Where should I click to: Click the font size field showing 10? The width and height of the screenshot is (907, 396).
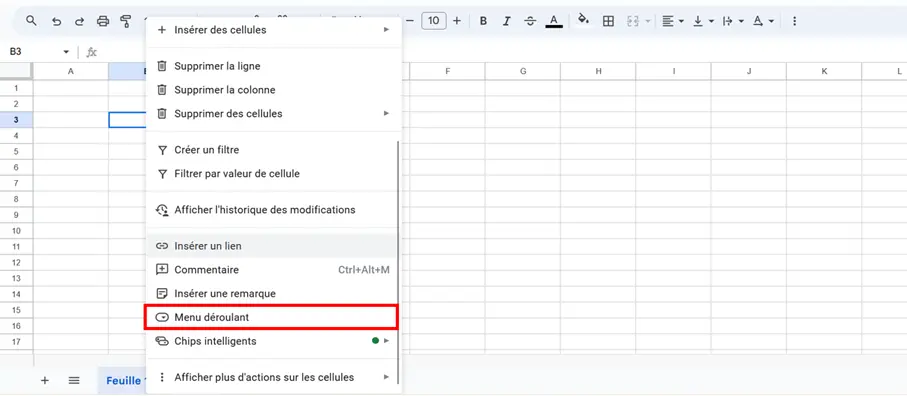[434, 21]
